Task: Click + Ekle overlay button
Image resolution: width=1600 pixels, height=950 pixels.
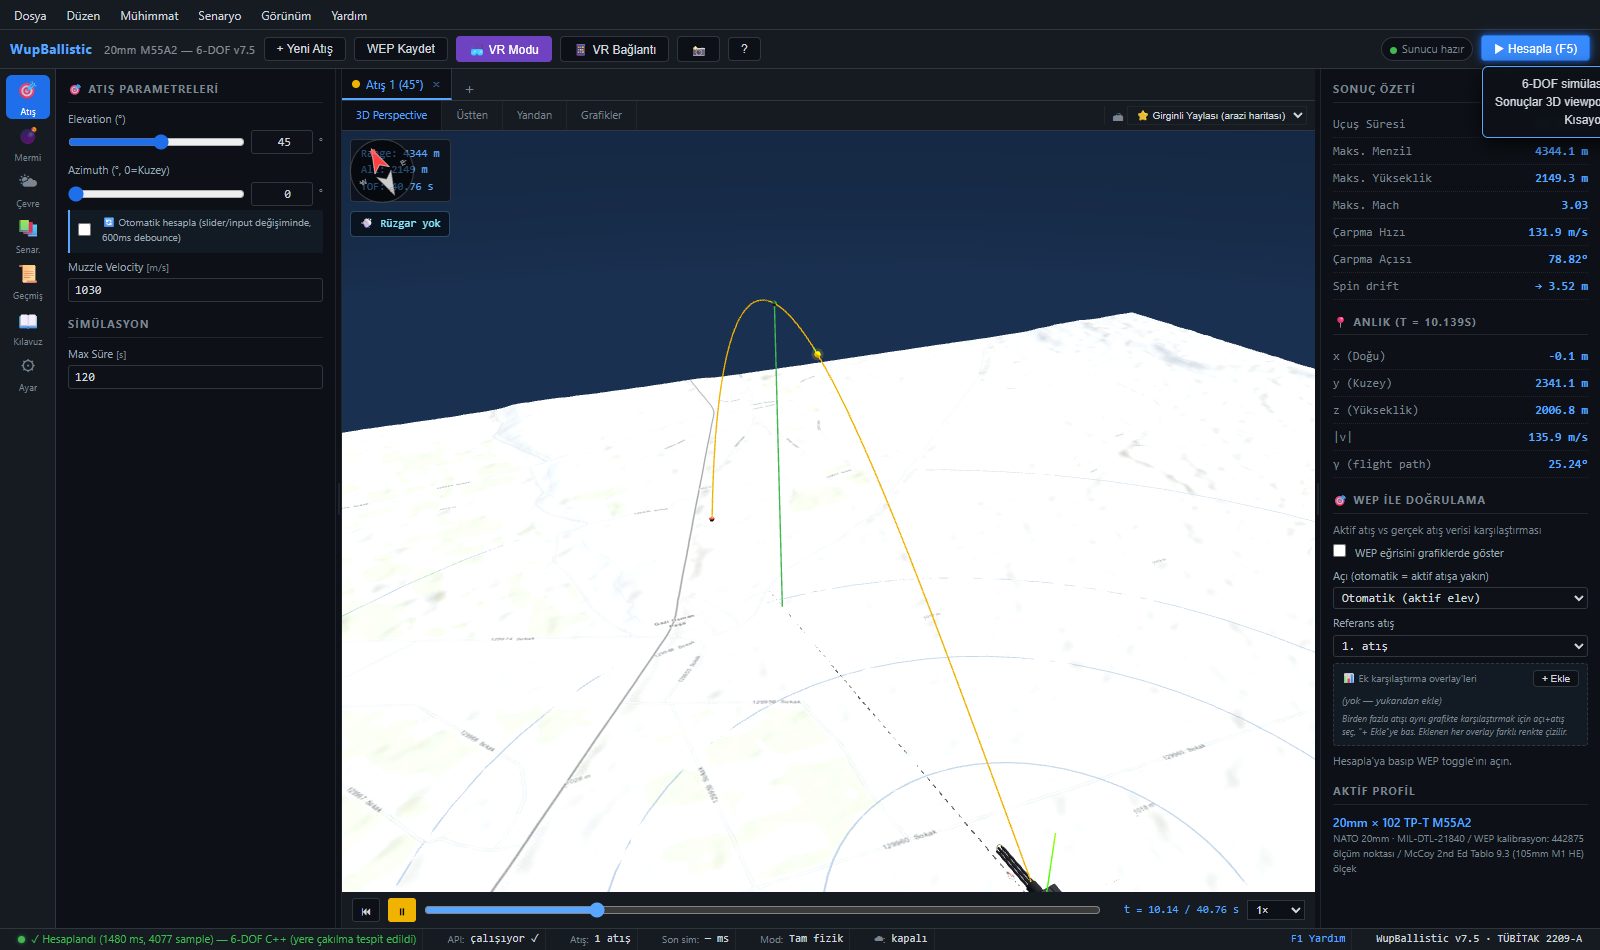Action: pyautogui.click(x=1556, y=679)
